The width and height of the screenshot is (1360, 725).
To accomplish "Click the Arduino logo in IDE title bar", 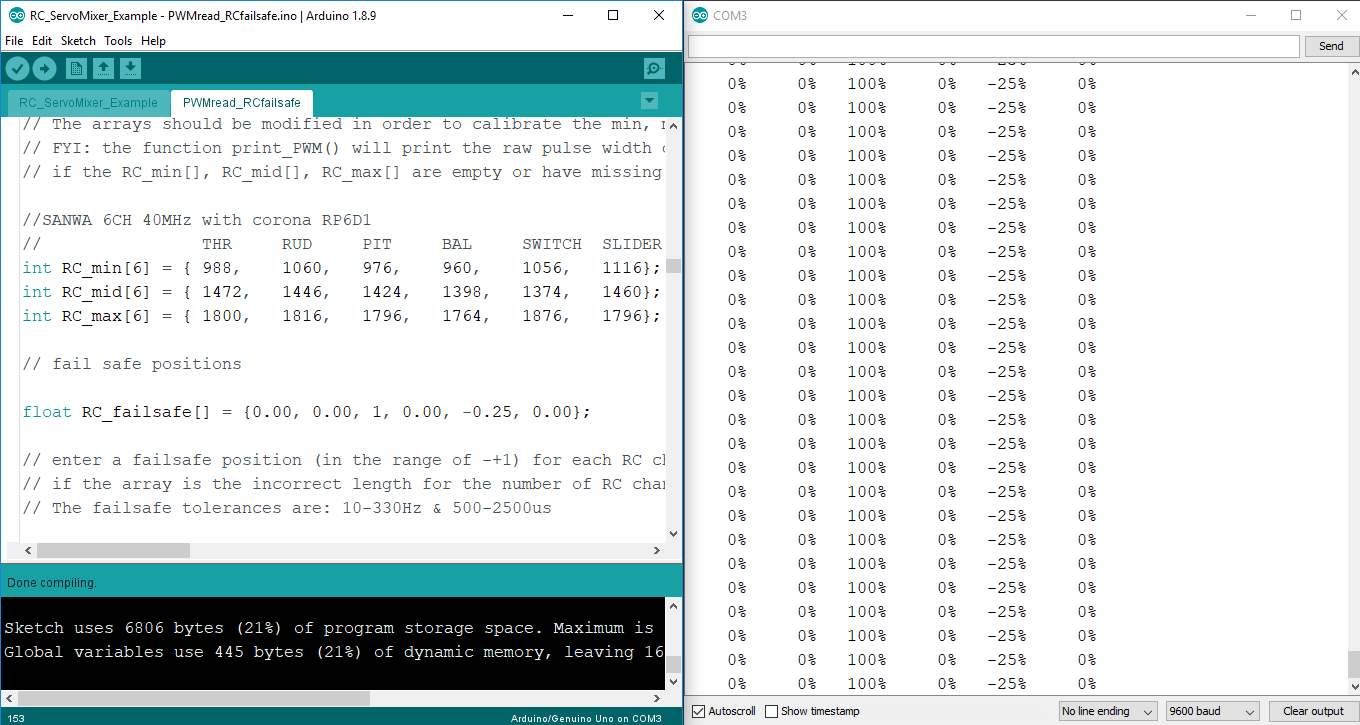I will click(16, 15).
